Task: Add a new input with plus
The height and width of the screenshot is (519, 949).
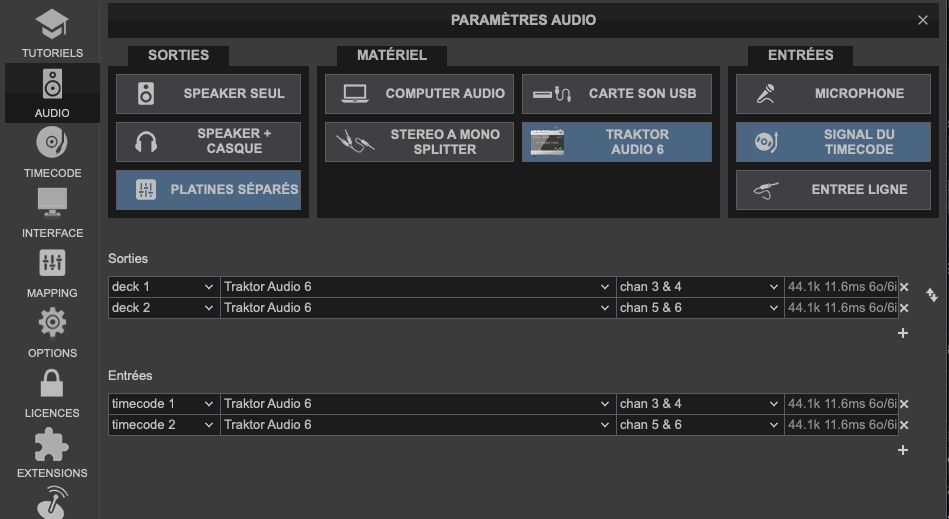Action: click(x=902, y=450)
